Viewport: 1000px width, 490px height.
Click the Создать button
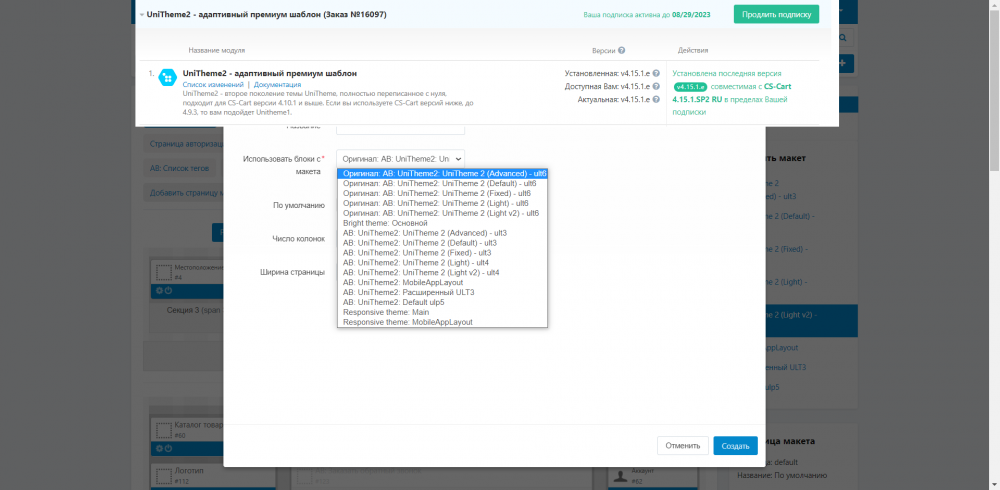[735, 445]
